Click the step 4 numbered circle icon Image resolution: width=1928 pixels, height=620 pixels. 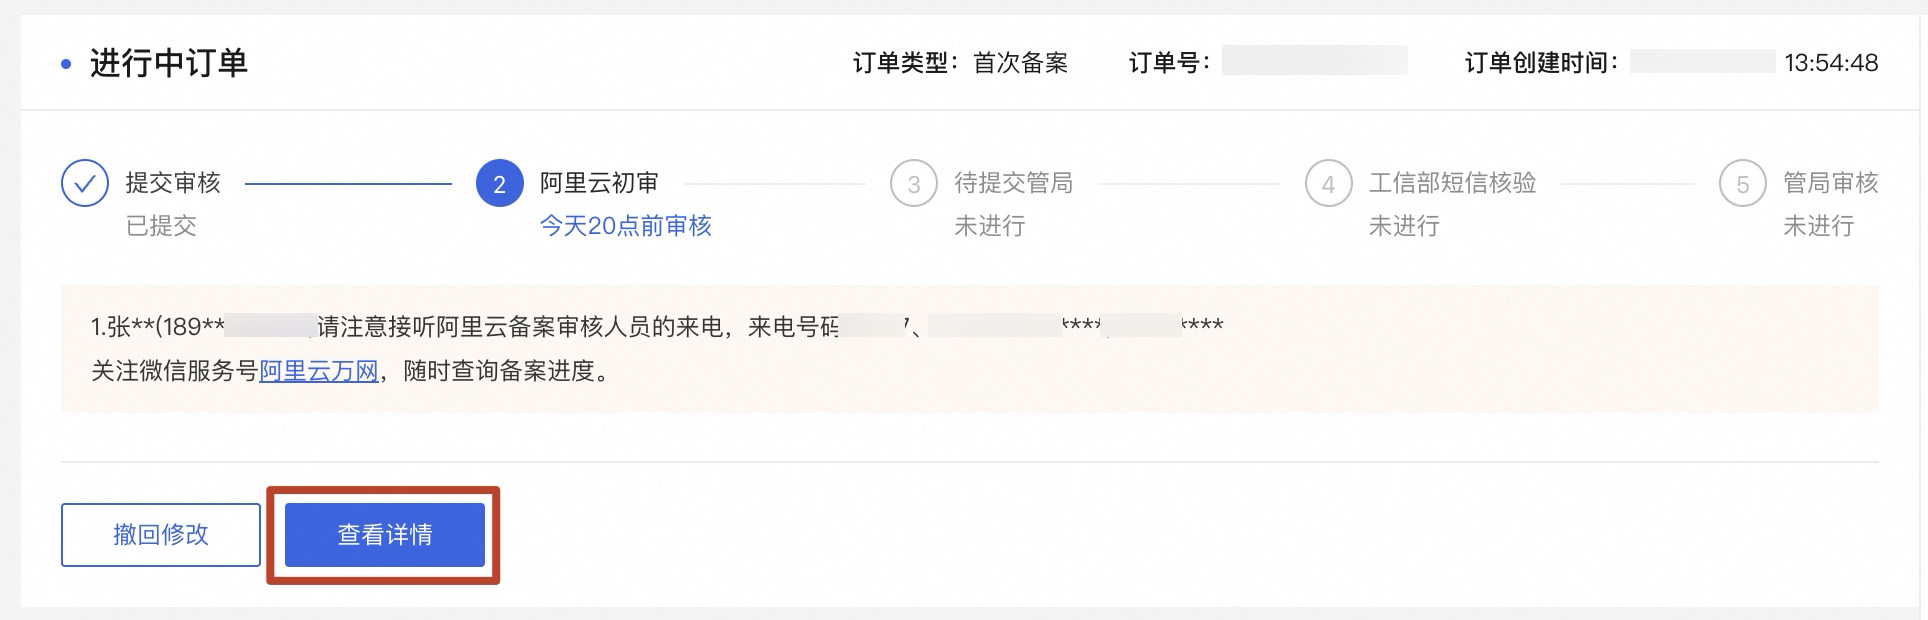tap(1328, 184)
